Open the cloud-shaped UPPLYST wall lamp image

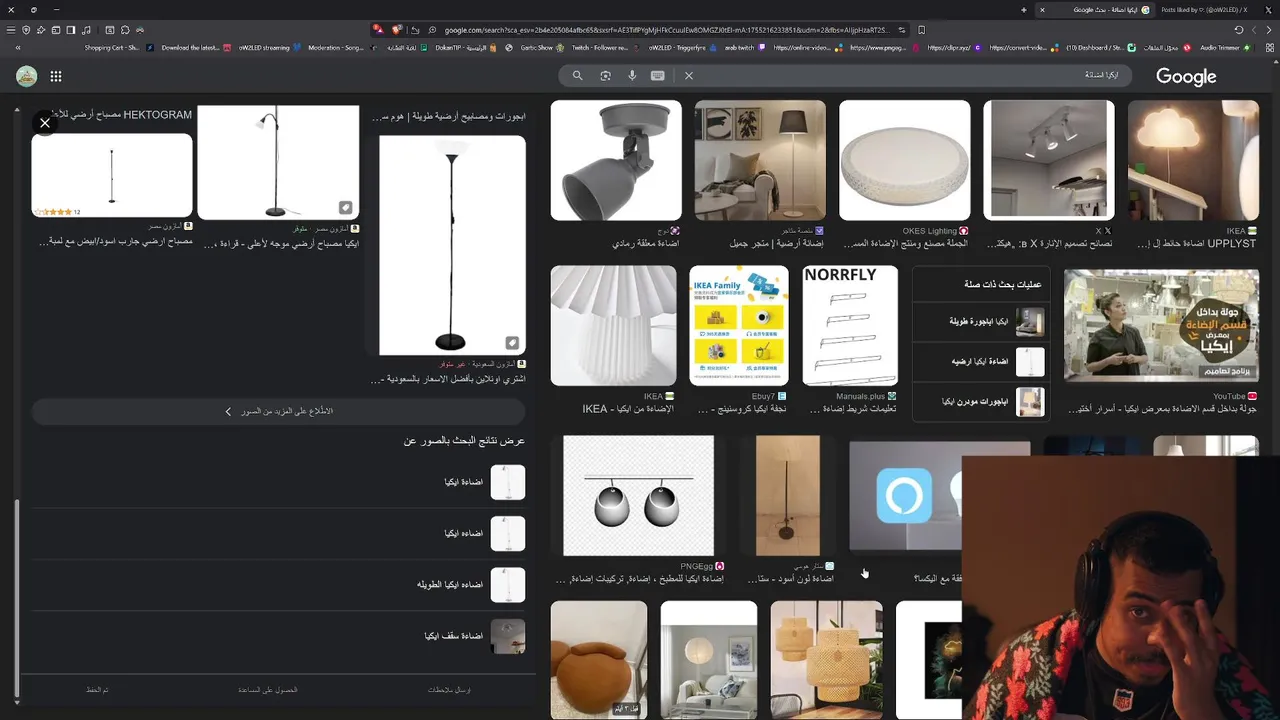tap(1193, 160)
